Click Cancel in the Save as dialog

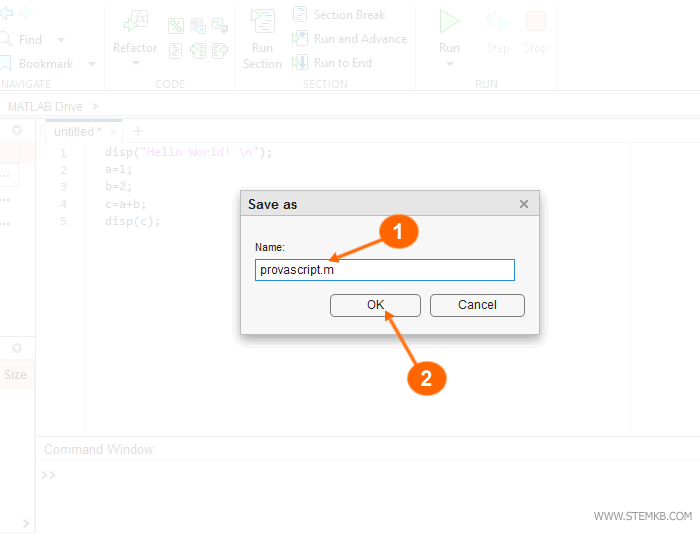coord(477,305)
